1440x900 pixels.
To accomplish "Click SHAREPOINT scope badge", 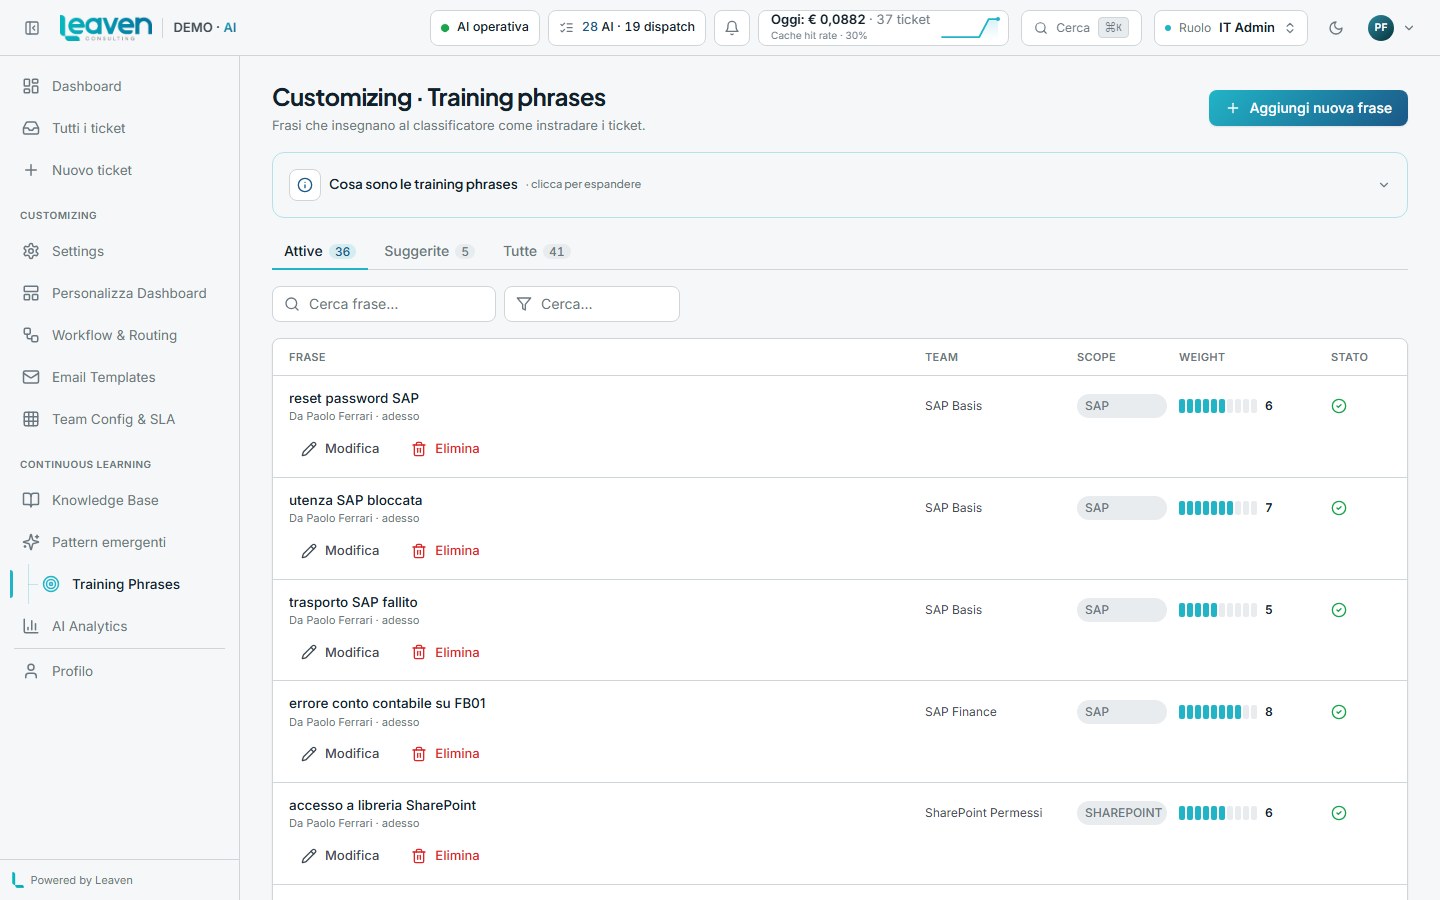I will pyautogui.click(x=1121, y=813).
